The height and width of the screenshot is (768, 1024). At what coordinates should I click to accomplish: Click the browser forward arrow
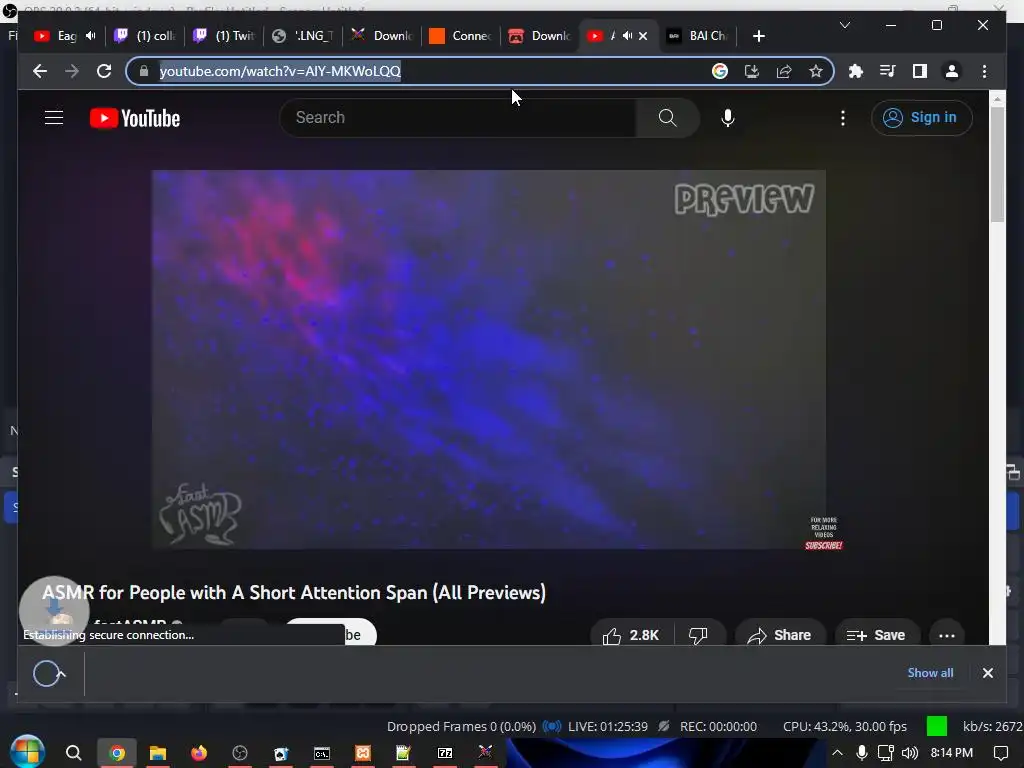click(x=72, y=71)
